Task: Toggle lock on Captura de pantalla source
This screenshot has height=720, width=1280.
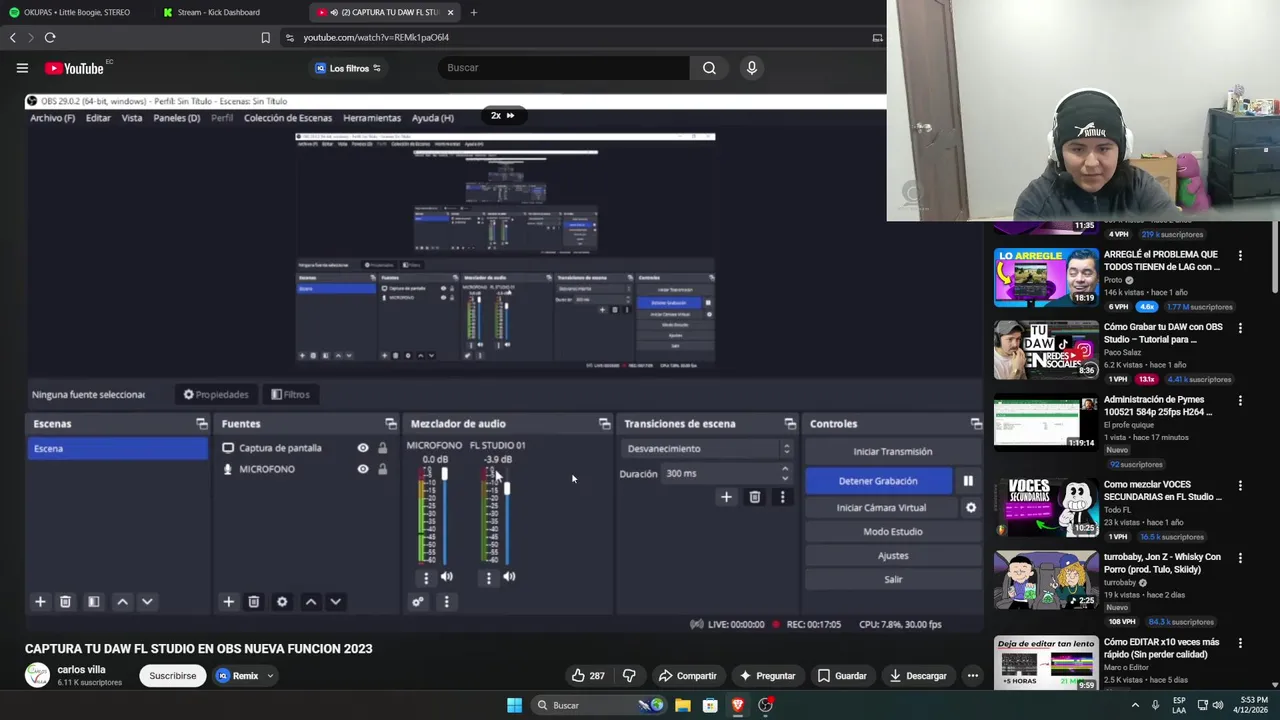Action: [382, 448]
